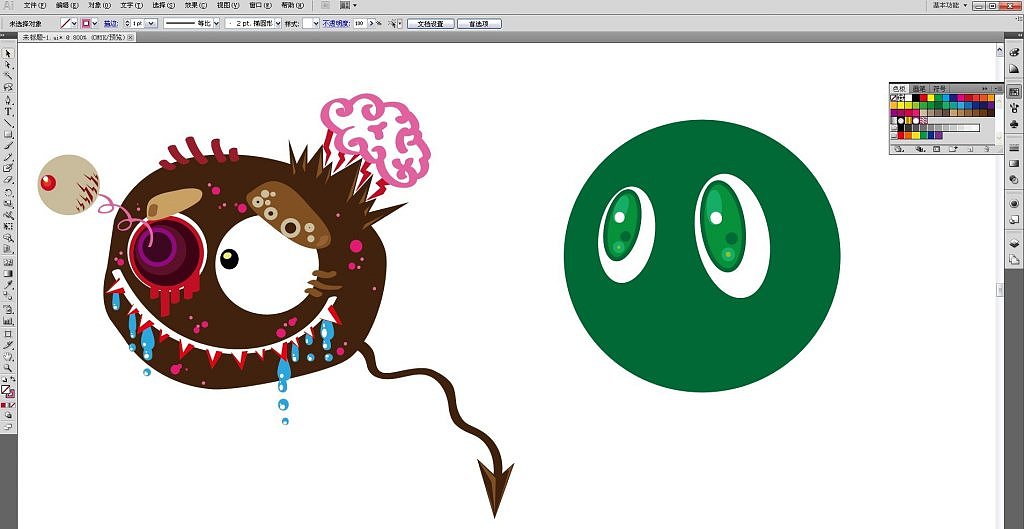This screenshot has width=1024, height=529.
Task: Select the Pen tool
Action: click(x=8, y=100)
